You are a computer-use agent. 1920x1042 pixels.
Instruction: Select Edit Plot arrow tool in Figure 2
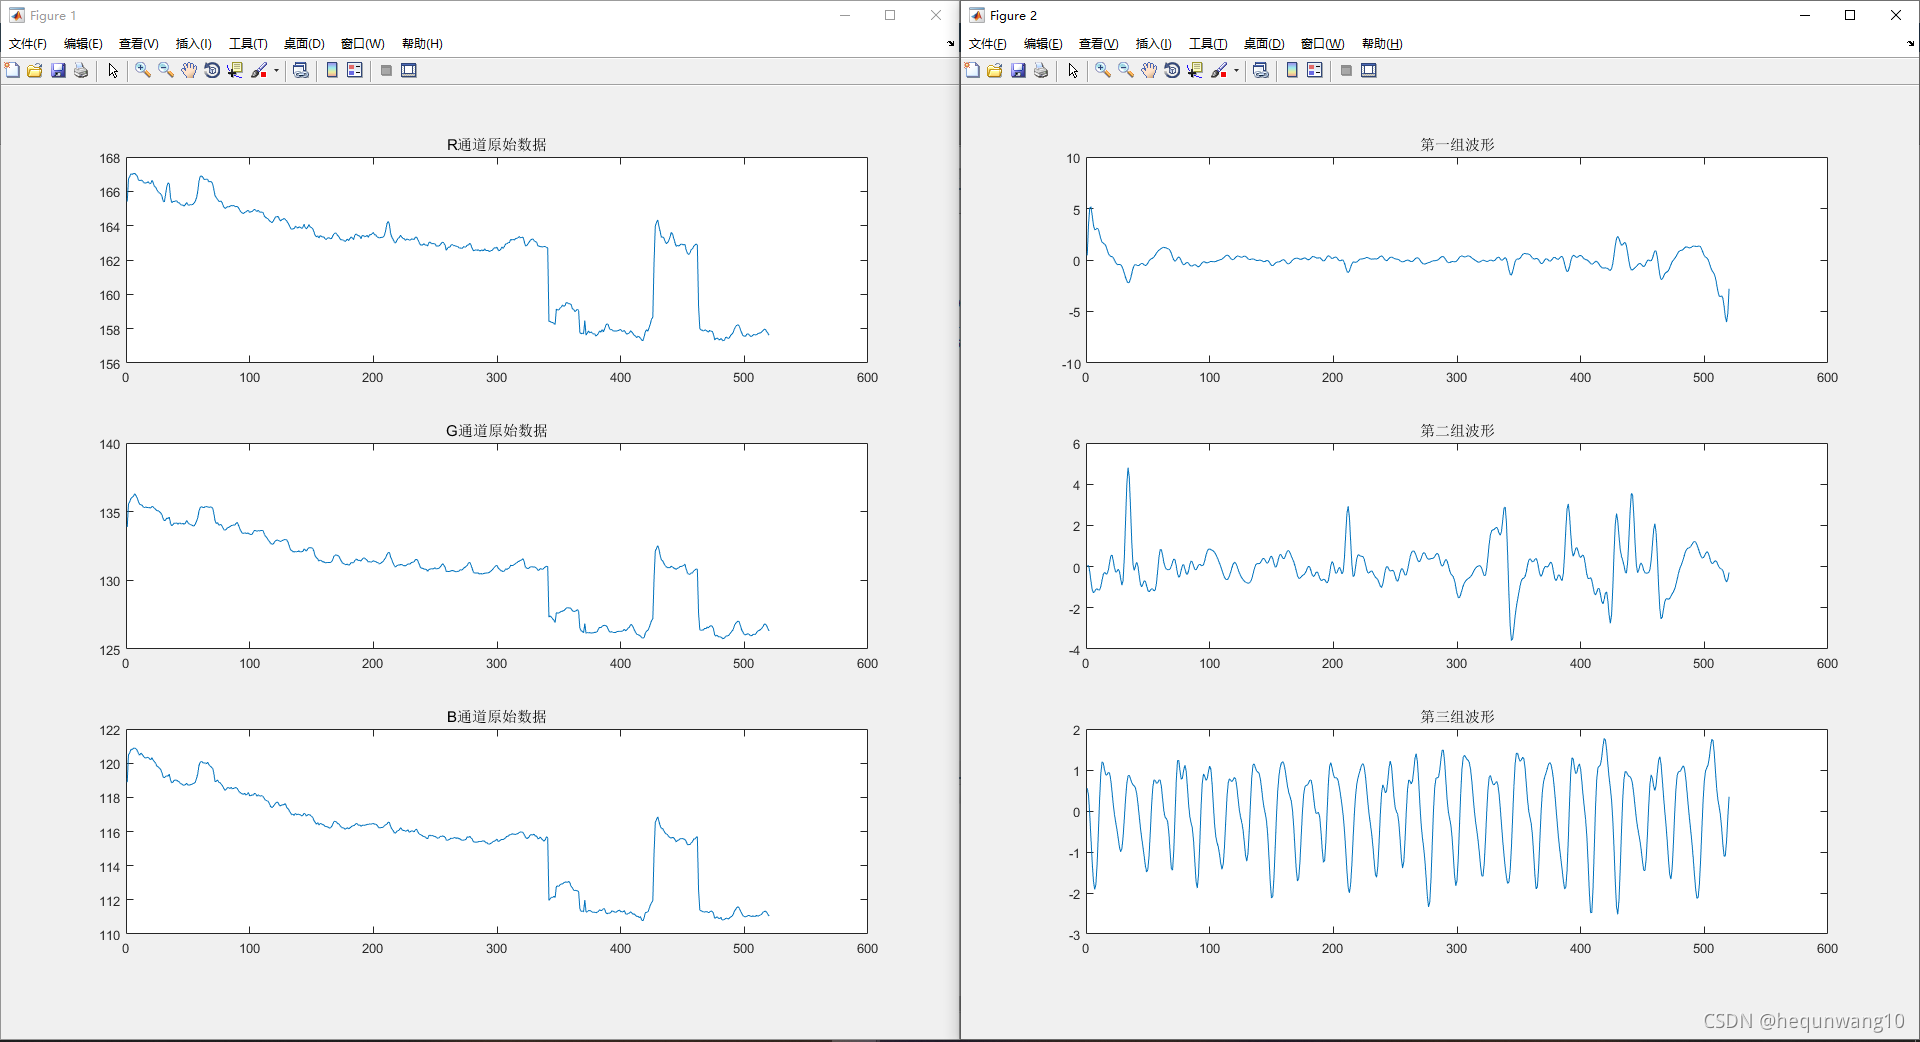(x=1073, y=70)
